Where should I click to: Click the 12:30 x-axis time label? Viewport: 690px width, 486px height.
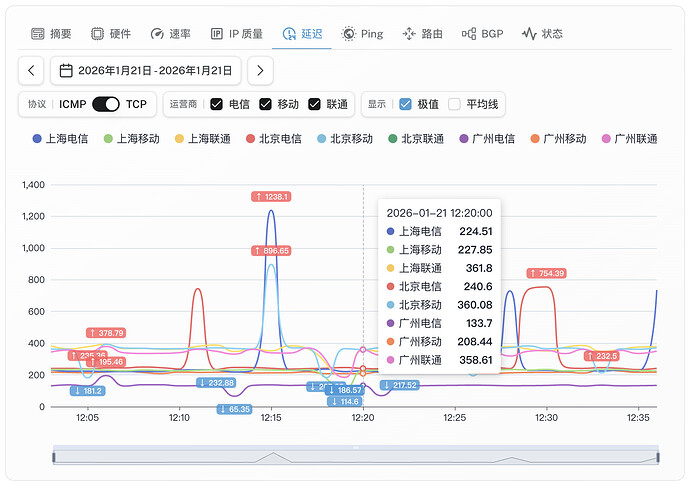point(547,418)
